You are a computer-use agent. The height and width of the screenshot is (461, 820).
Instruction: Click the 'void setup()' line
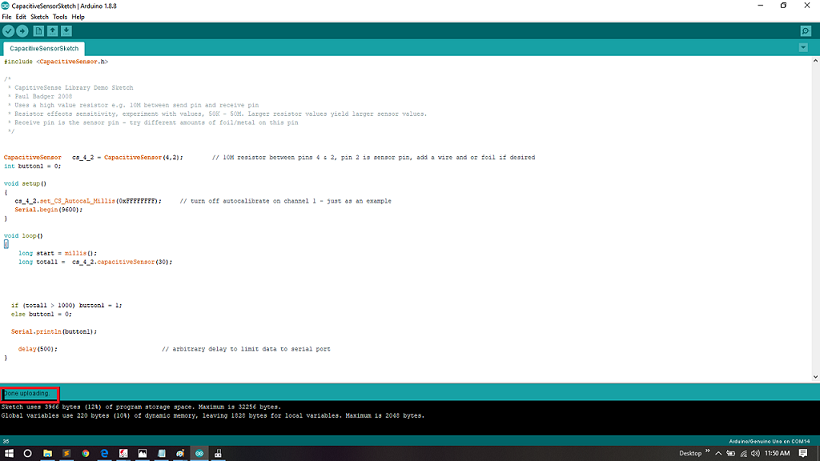pos(25,183)
